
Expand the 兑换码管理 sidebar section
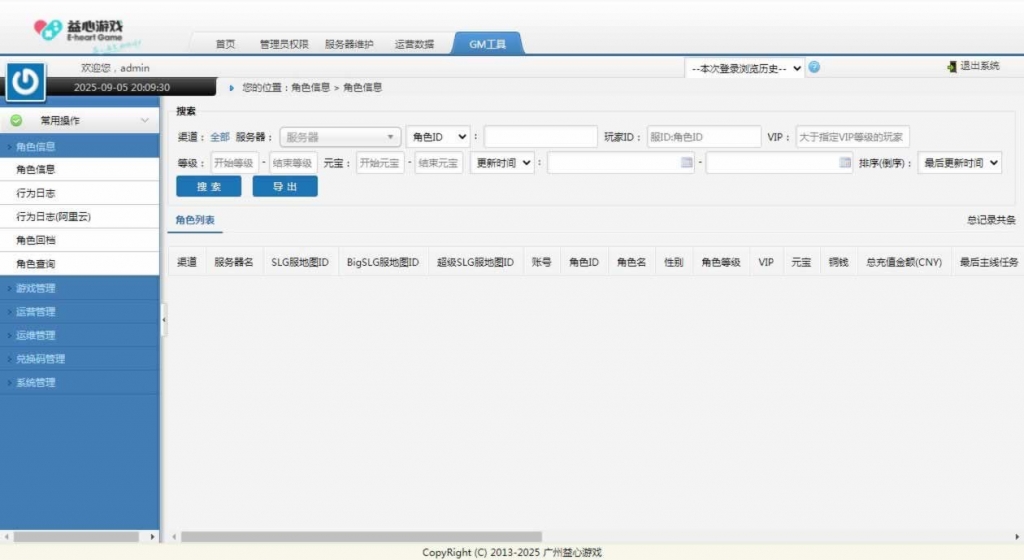[40, 359]
